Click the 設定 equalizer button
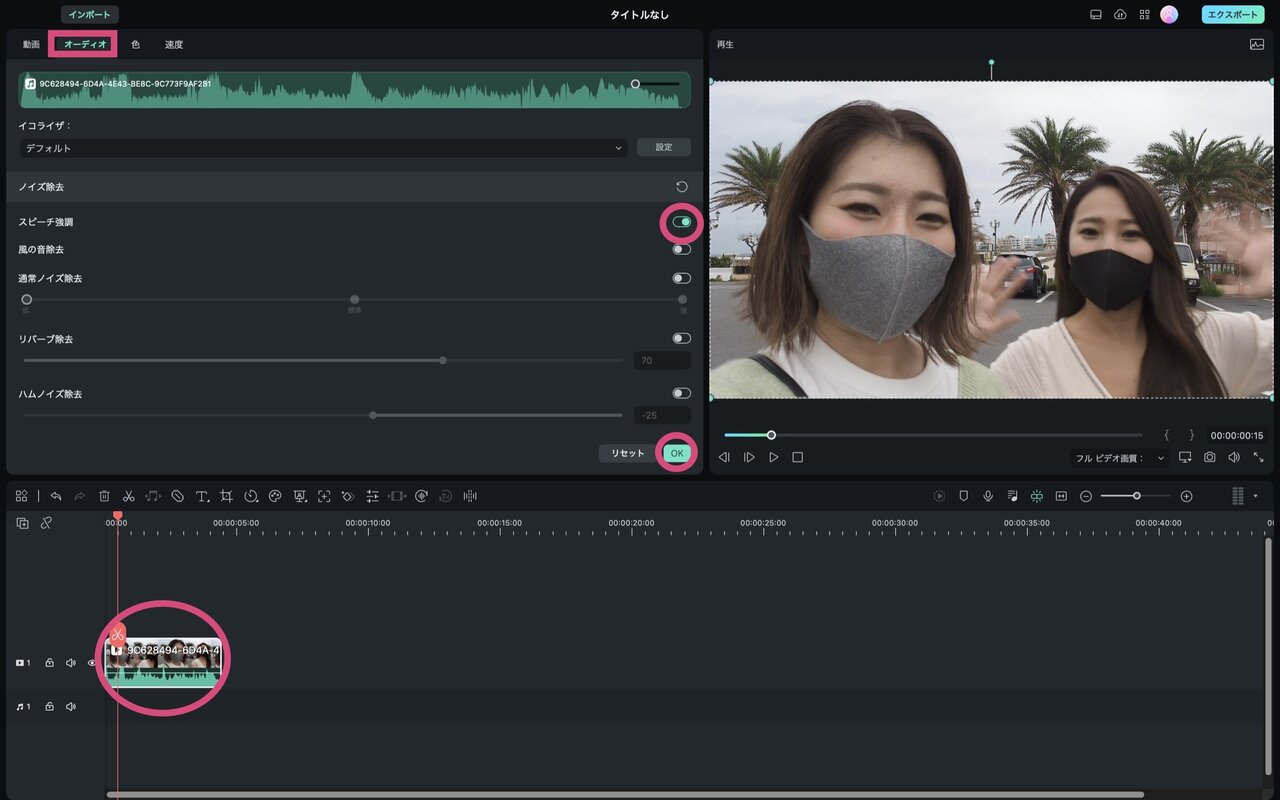Viewport: 1280px width, 800px height. pyautogui.click(x=664, y=147)
